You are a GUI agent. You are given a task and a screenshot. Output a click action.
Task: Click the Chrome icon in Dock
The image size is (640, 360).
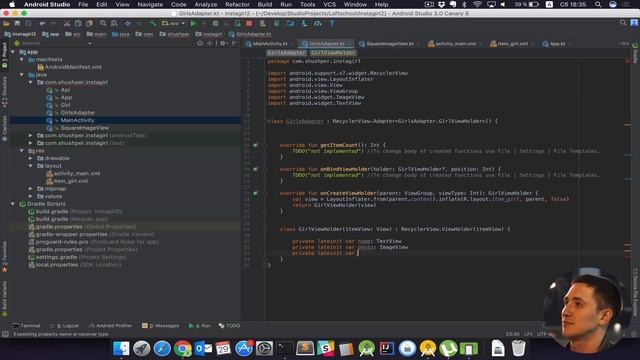click(182, 349)
